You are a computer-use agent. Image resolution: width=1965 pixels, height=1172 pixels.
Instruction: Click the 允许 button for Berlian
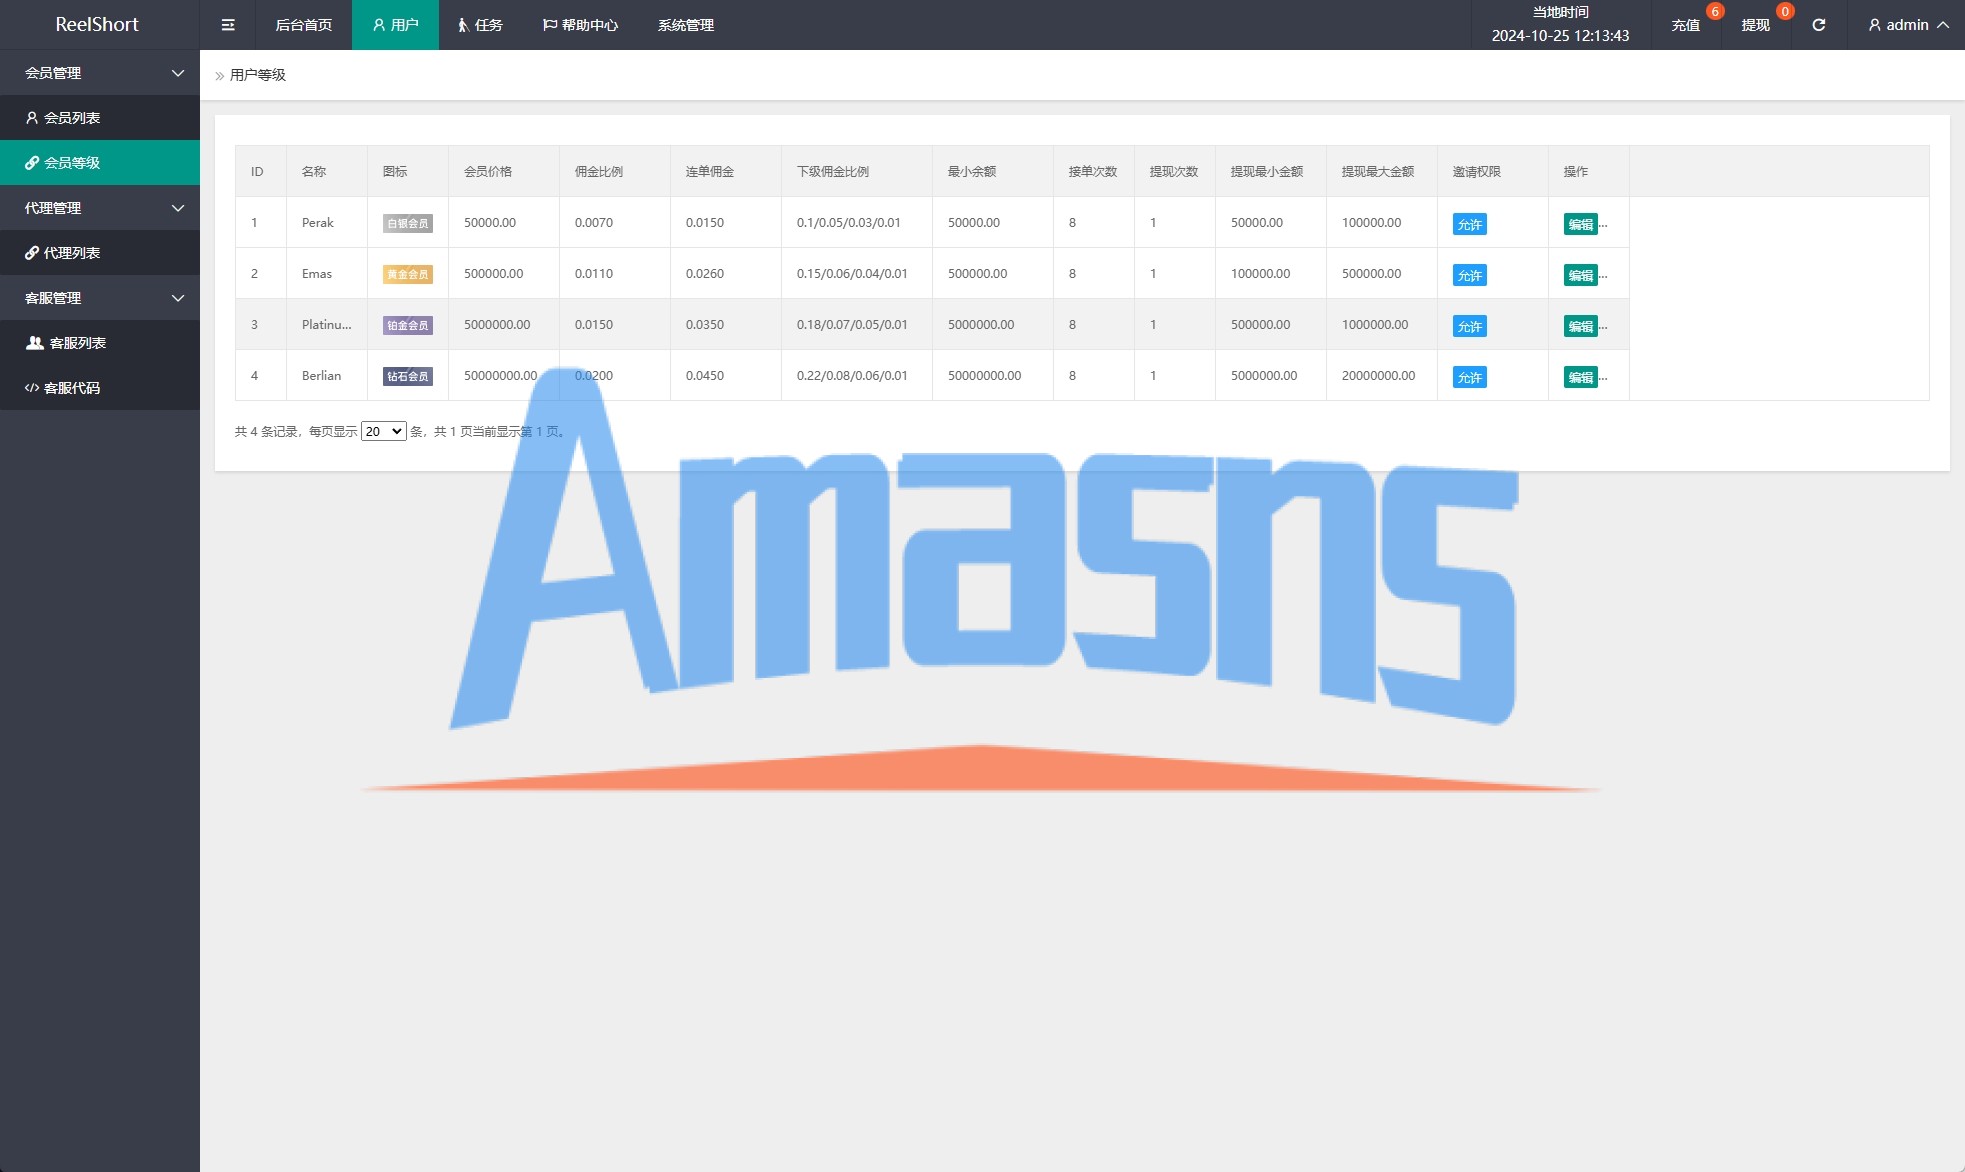[x=1469, y=377]
